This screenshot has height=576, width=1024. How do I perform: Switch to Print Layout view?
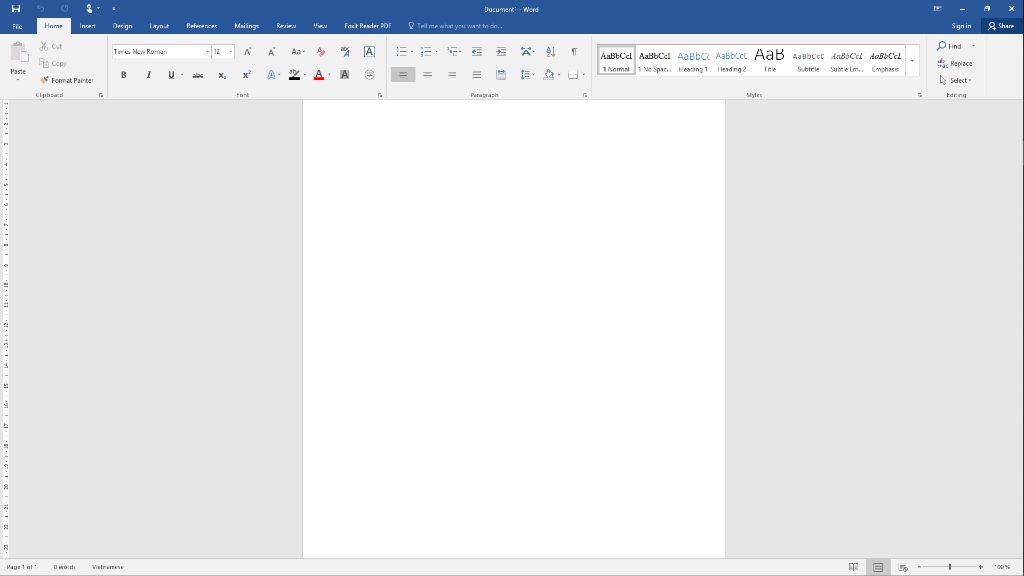click(x=878, y=567)
